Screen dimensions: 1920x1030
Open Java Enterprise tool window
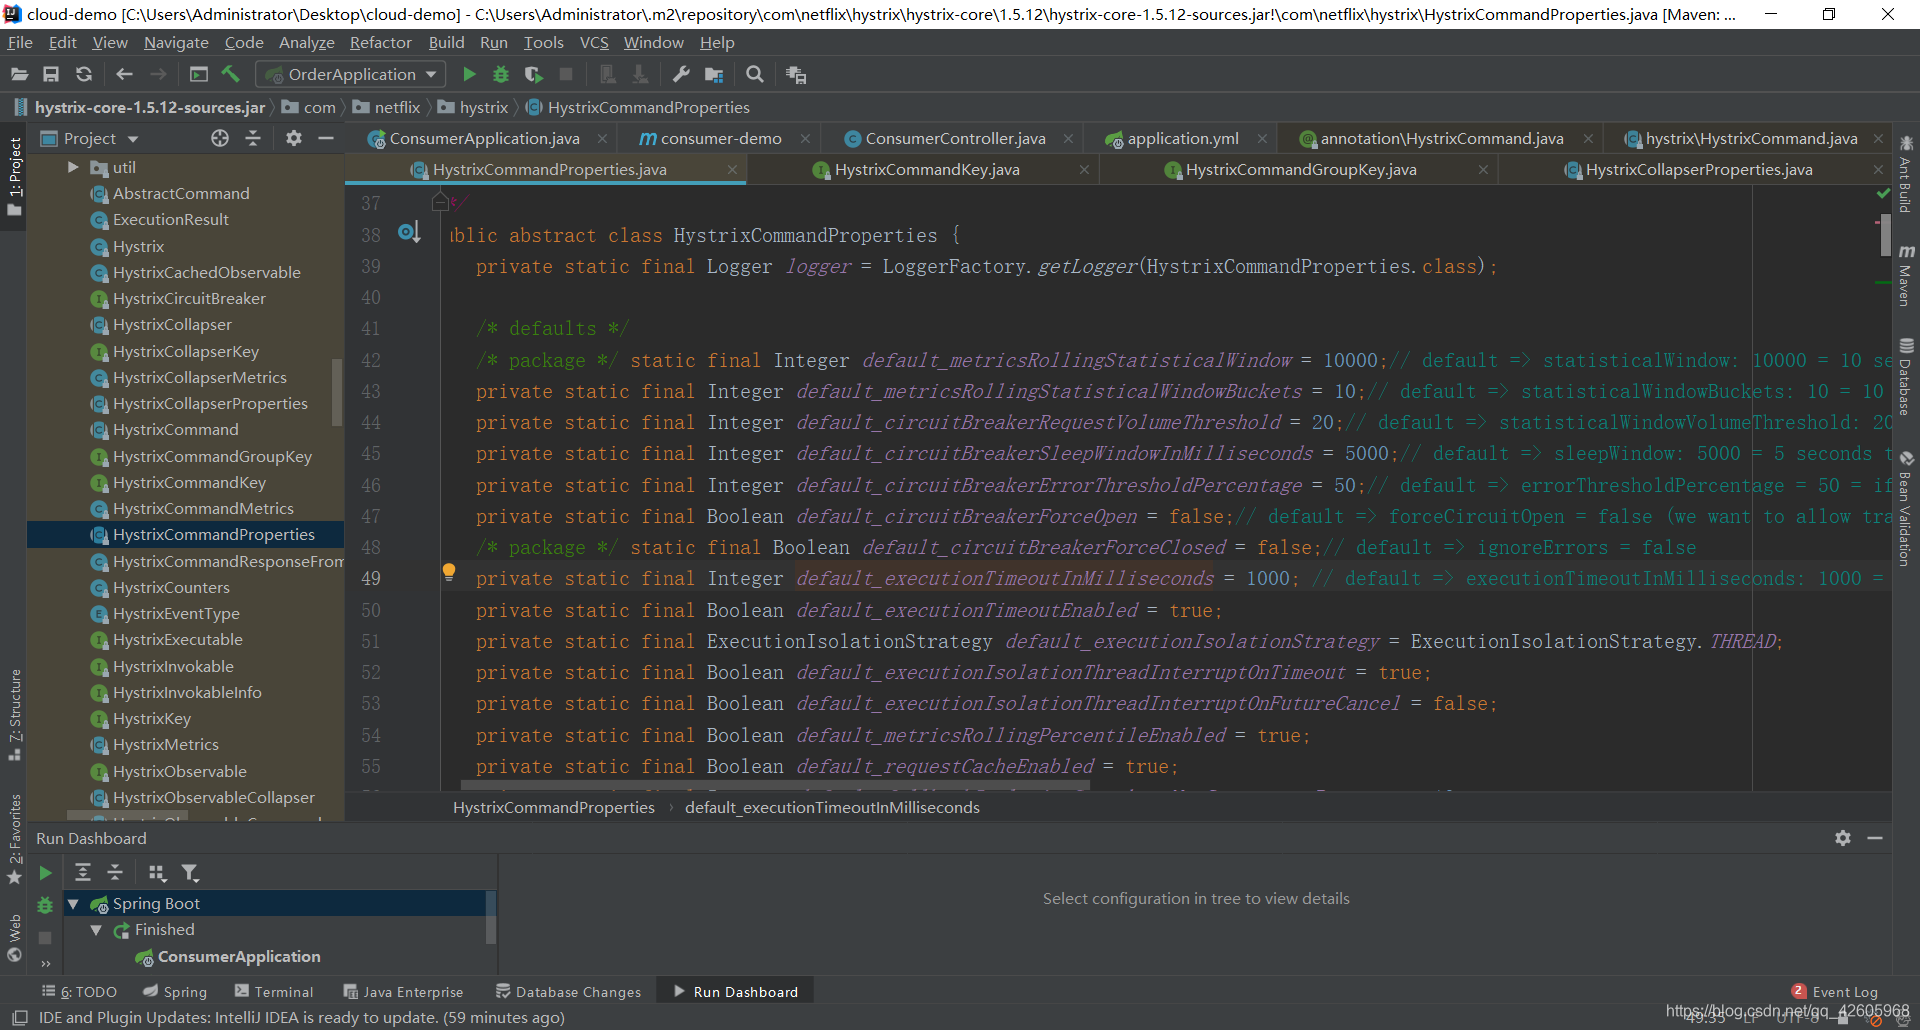point(403,992)
